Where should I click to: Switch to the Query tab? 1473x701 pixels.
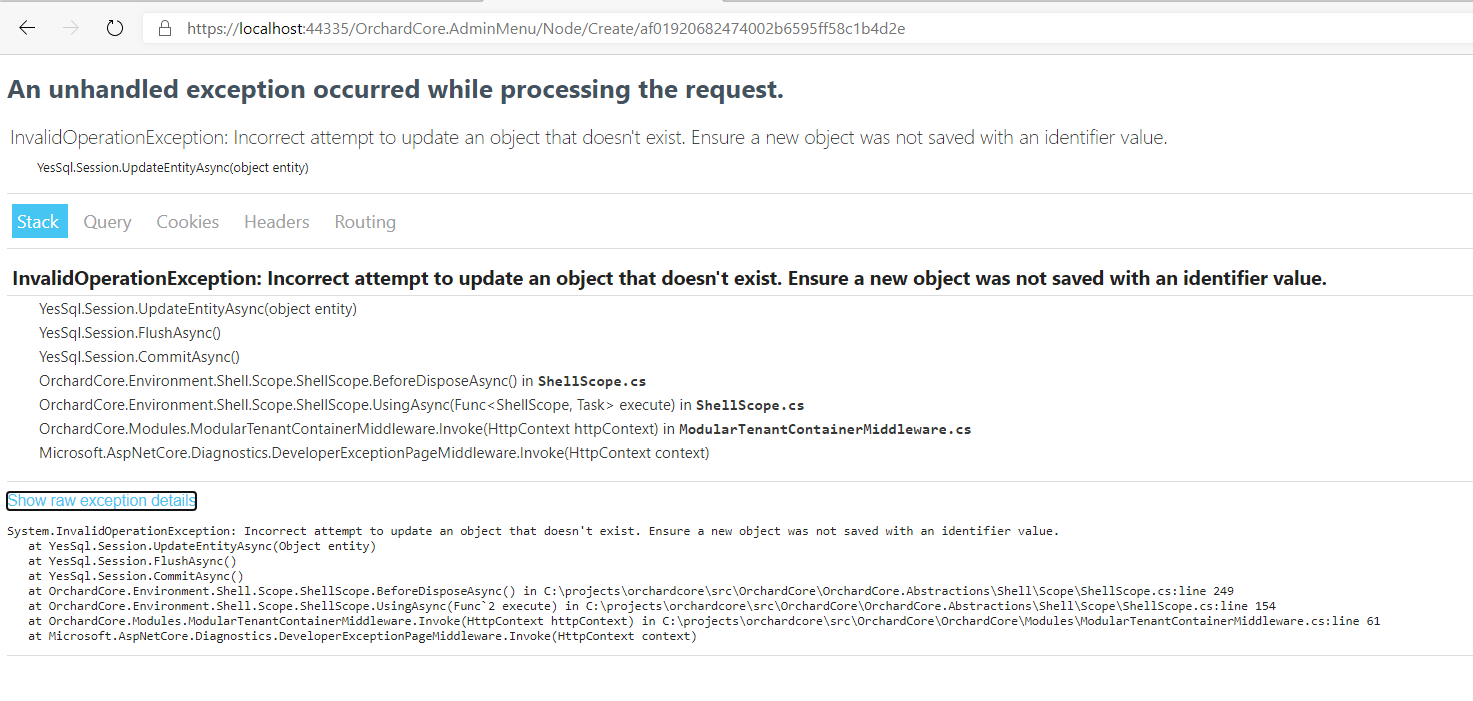107,221
